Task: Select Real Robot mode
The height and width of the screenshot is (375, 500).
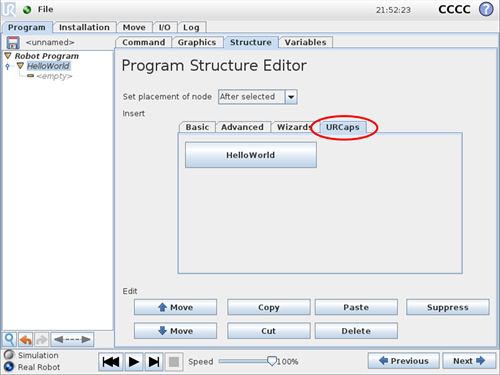Action: point(32,367)
